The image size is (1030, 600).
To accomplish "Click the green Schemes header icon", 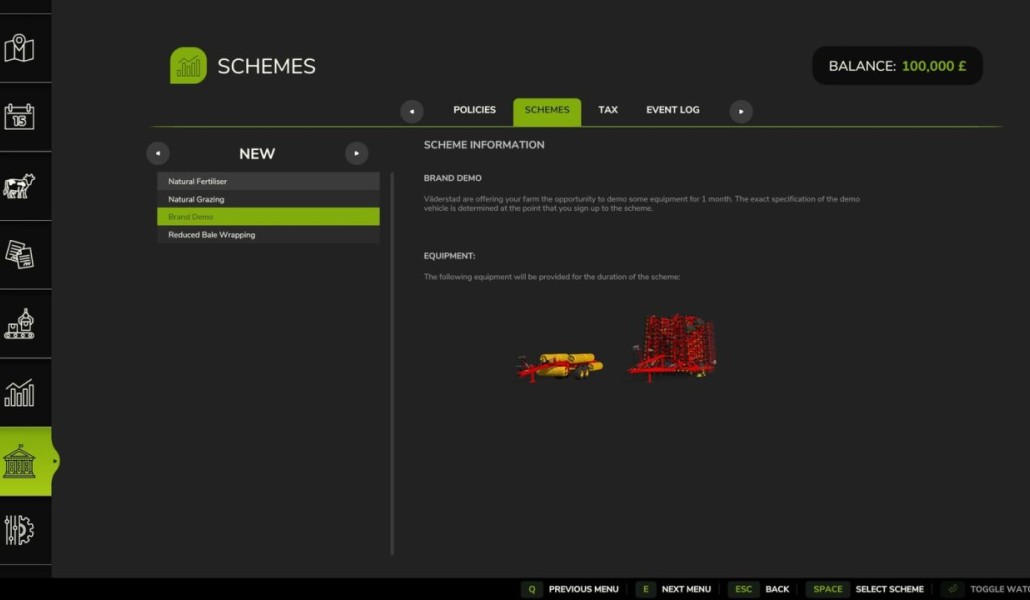I will click(x=188, y=65).
